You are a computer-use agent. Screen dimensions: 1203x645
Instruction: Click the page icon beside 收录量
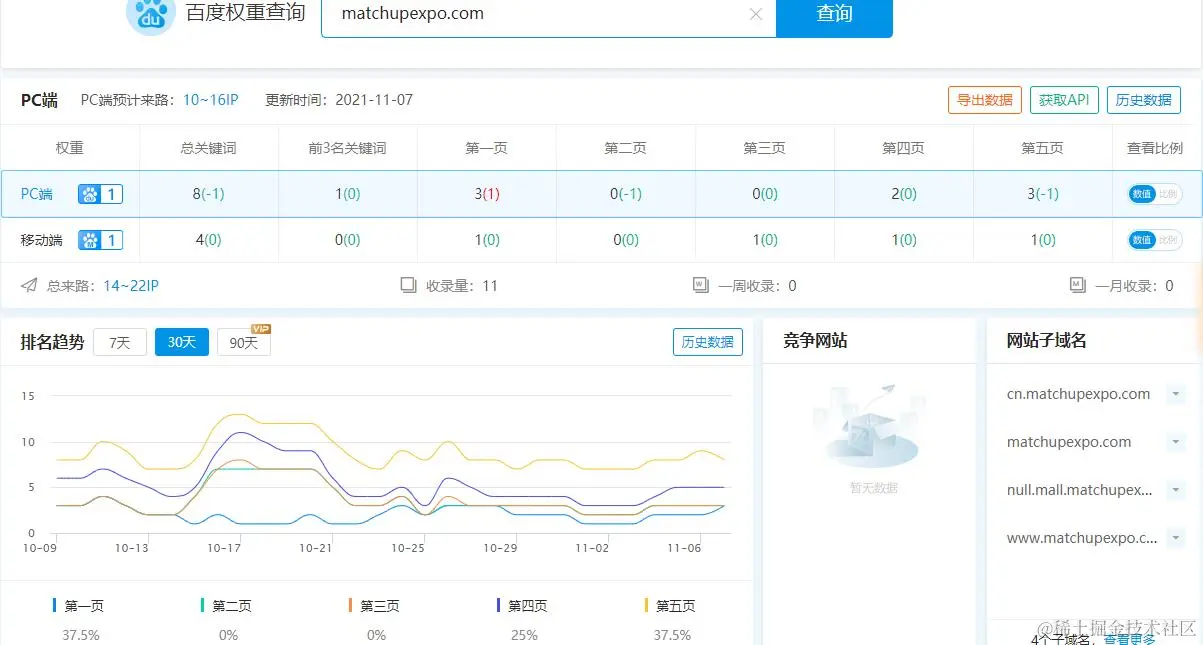pos(409,285)
